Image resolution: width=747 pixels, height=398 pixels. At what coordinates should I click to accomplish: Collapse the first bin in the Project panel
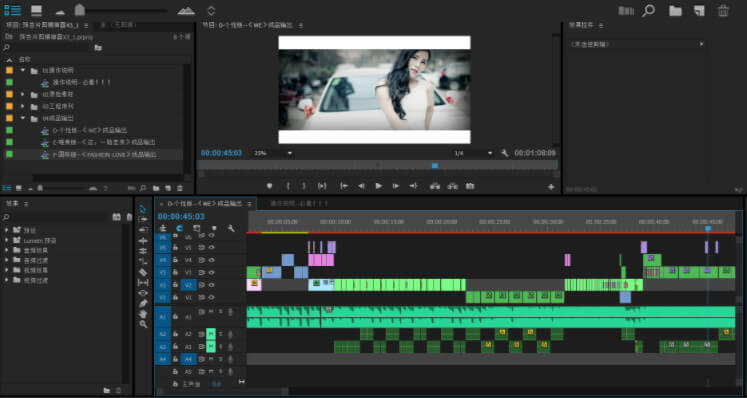[x=22, y=70]
